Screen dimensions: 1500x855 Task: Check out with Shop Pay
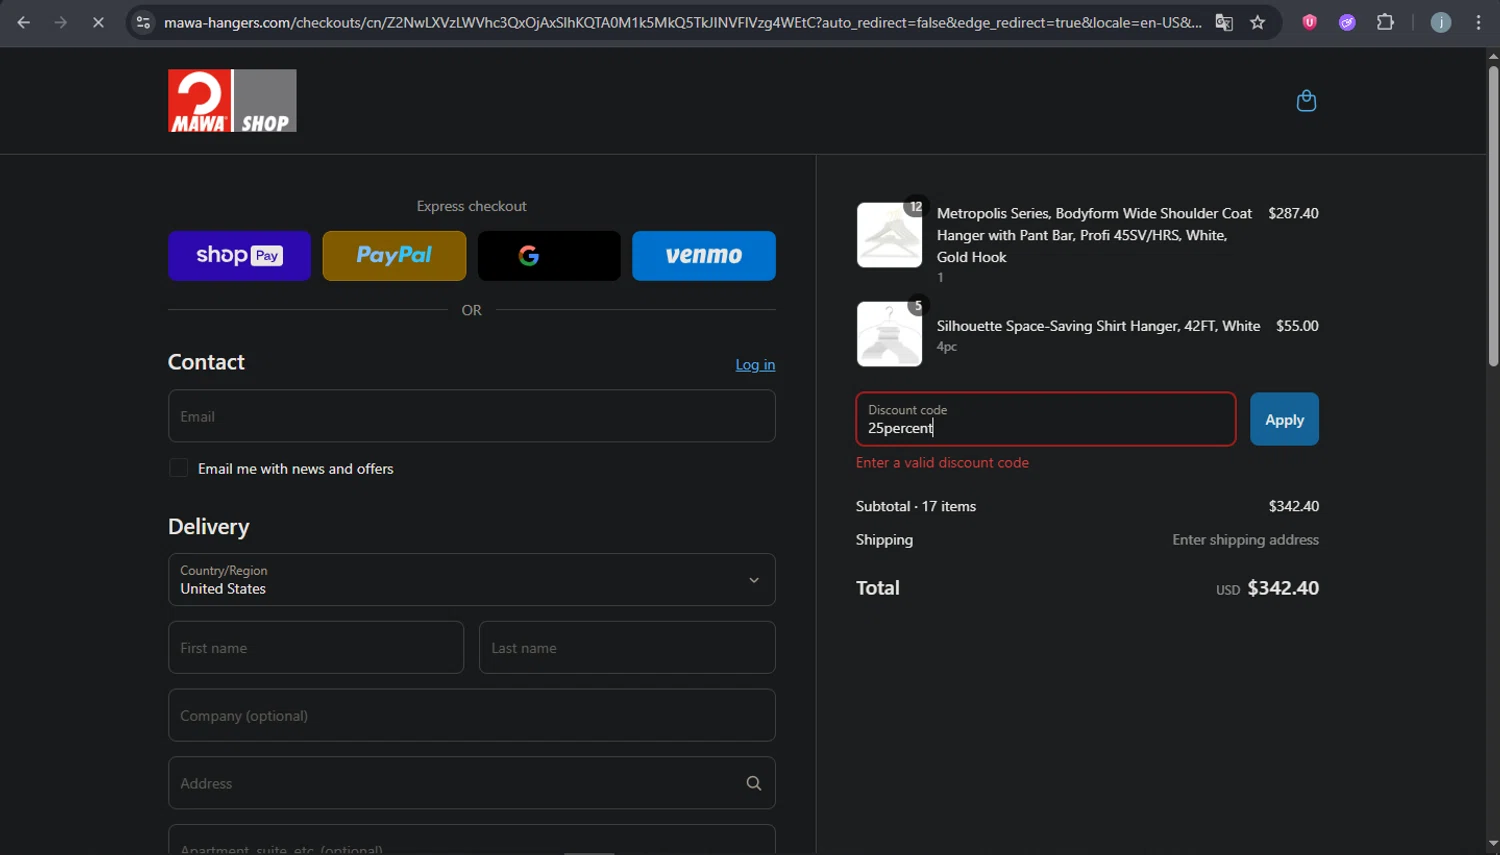(239, 256)
